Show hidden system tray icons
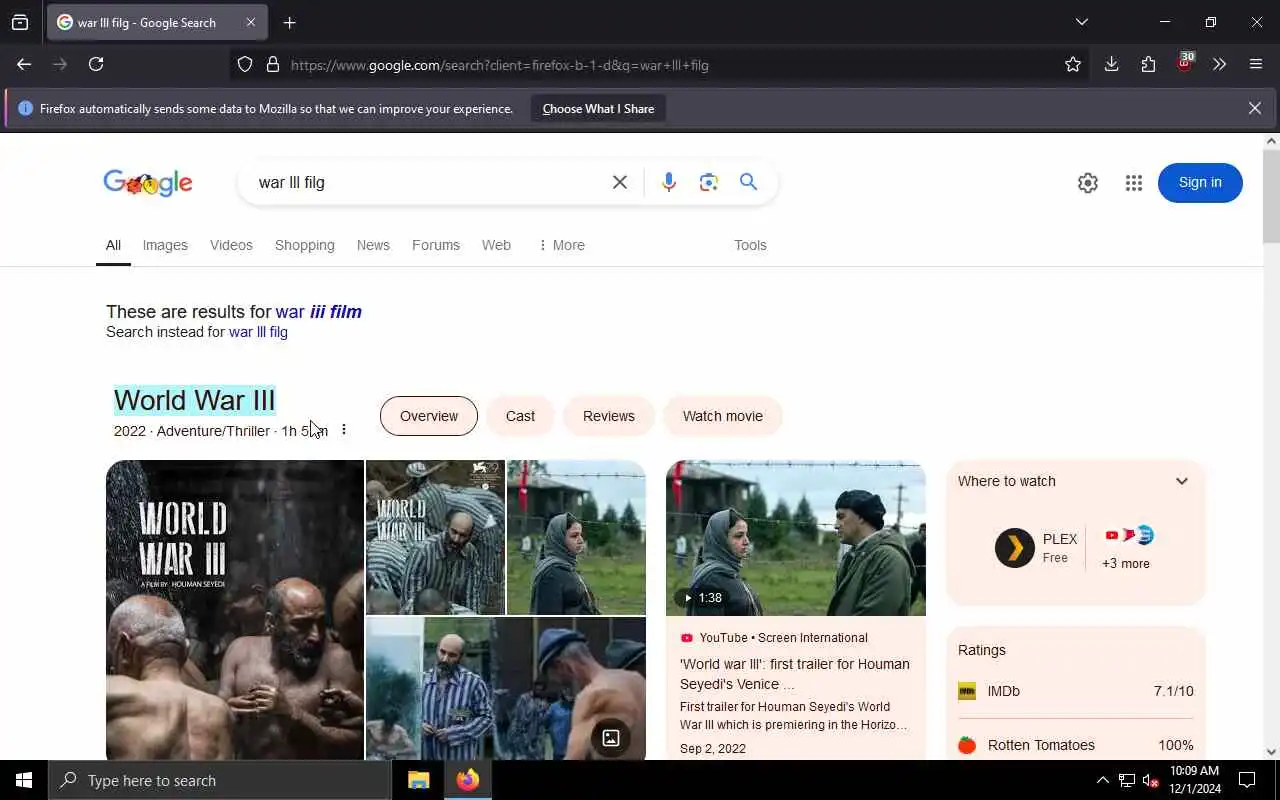The width and height of the screenshot is (1280, 800). point(1102,780)
